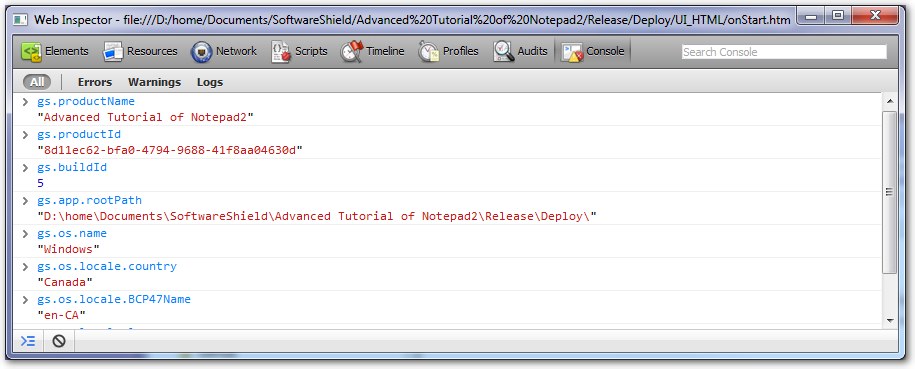Click the gs.app.rootPath command

pyautogui.click(x=90, y=200)
